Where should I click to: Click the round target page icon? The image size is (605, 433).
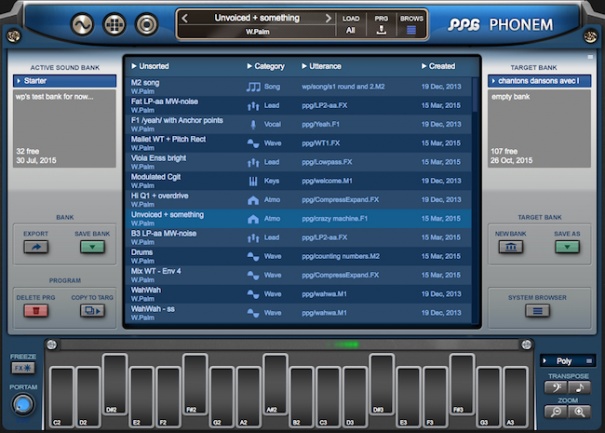(x=146, y=24)
